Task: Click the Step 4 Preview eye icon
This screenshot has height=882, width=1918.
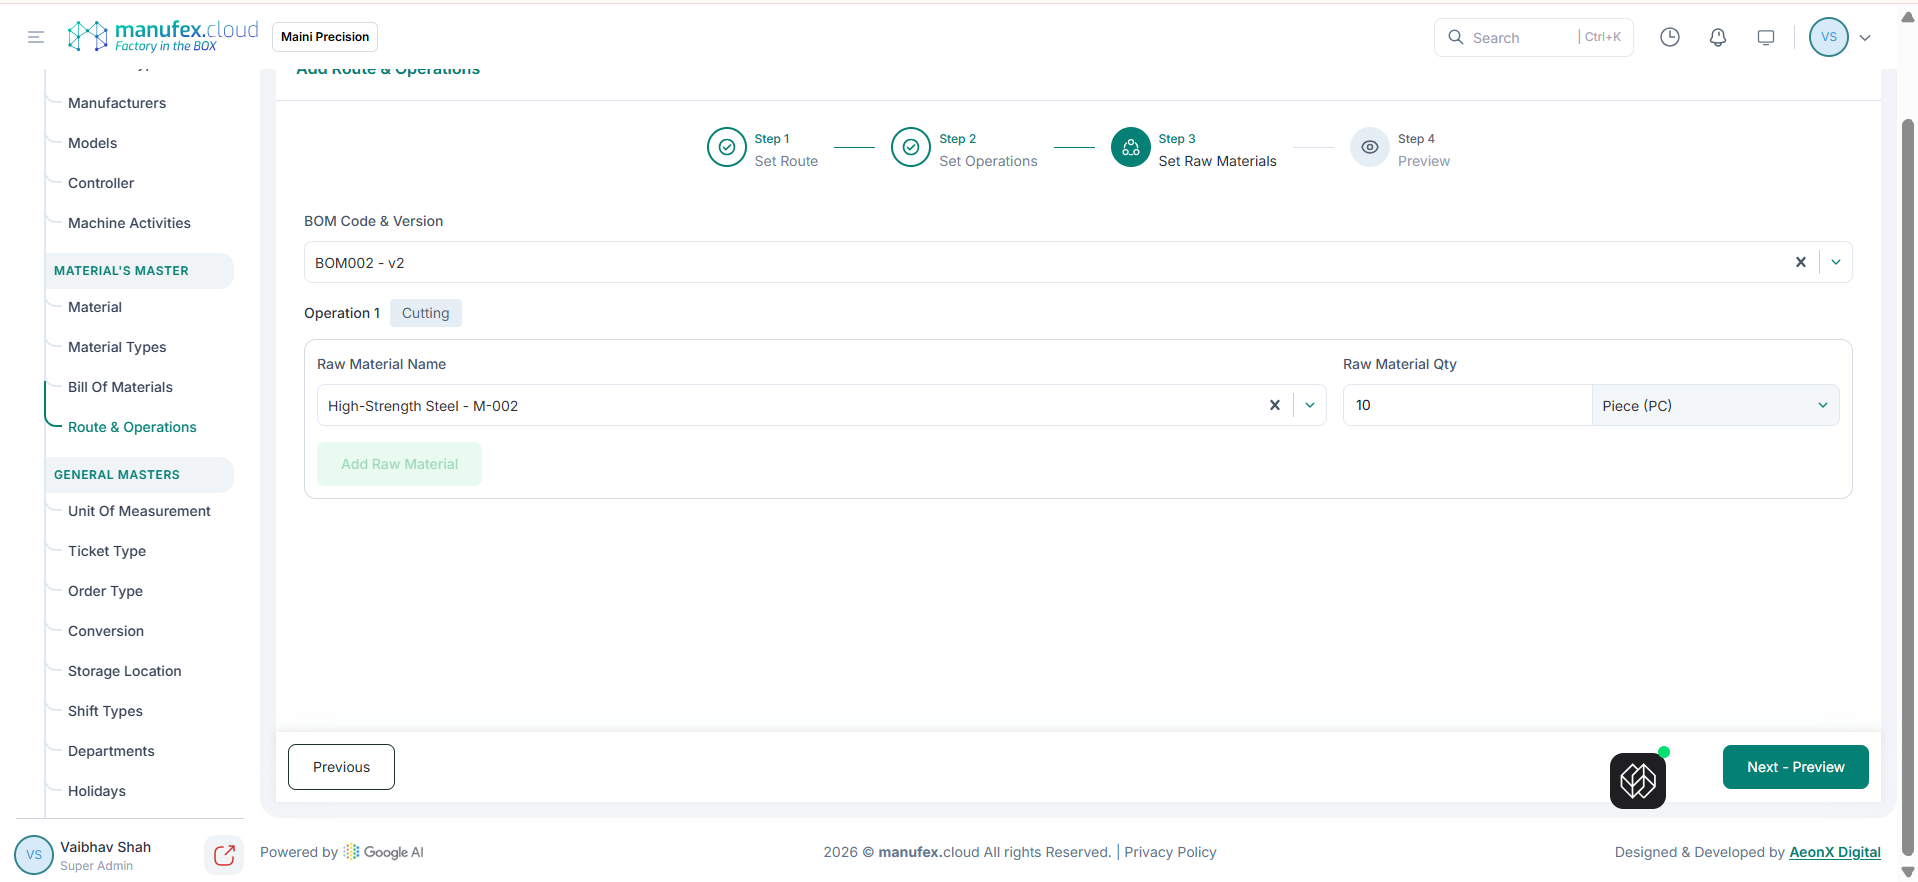Action: tap(1369, 147)
